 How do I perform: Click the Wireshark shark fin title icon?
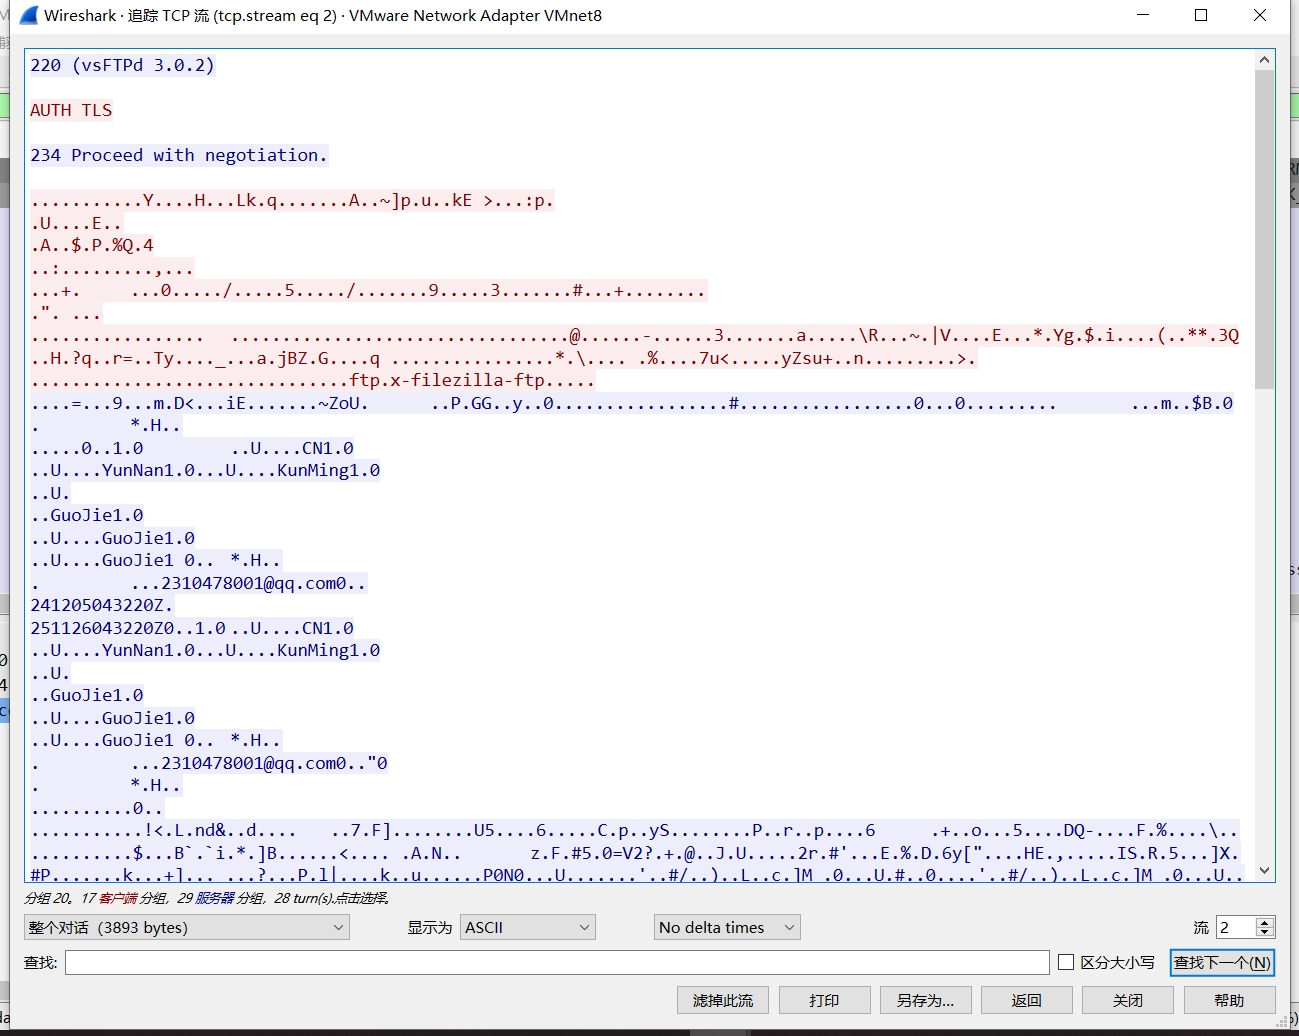click(x=29, y=15)
